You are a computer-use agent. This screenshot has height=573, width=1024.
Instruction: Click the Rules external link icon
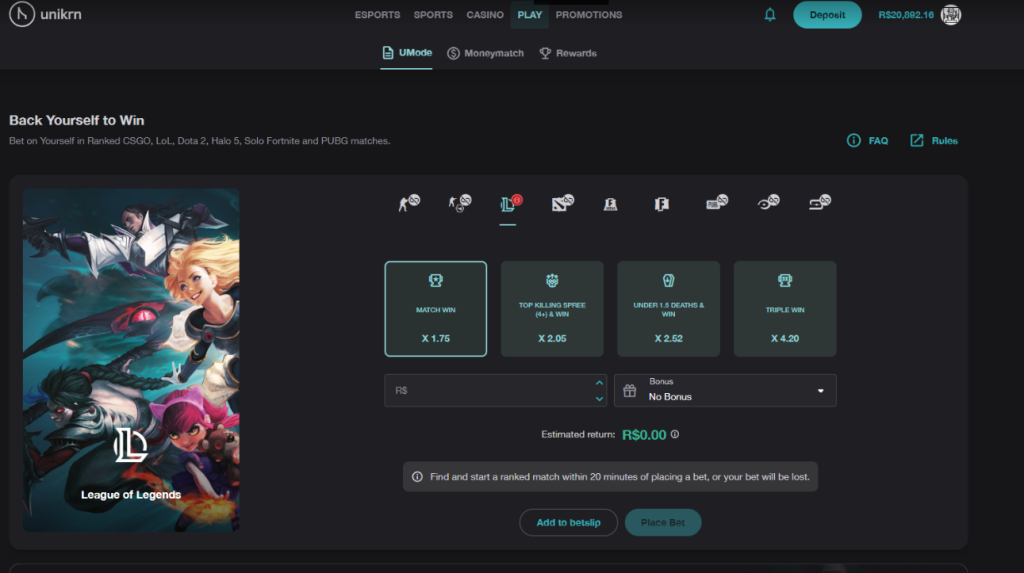917,140
